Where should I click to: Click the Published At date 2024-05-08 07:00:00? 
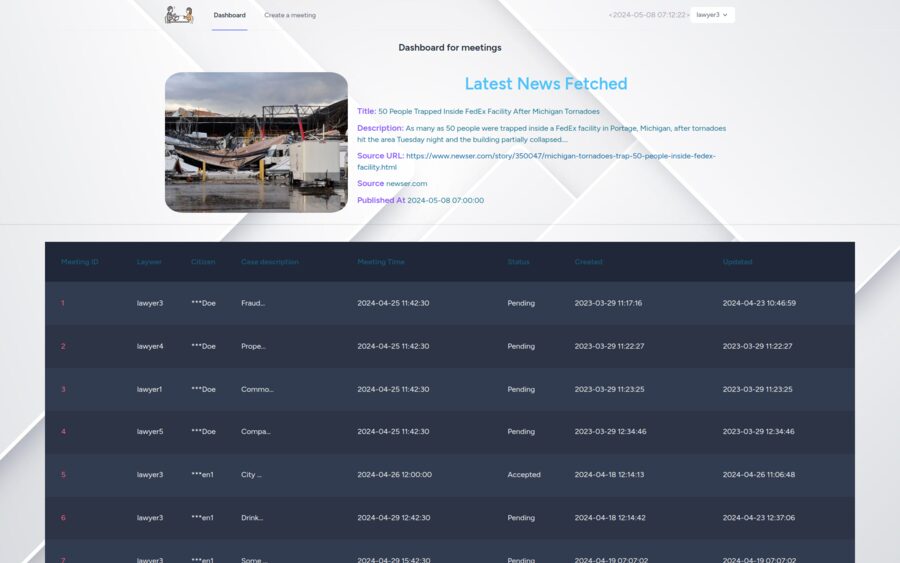pos(445,200)
